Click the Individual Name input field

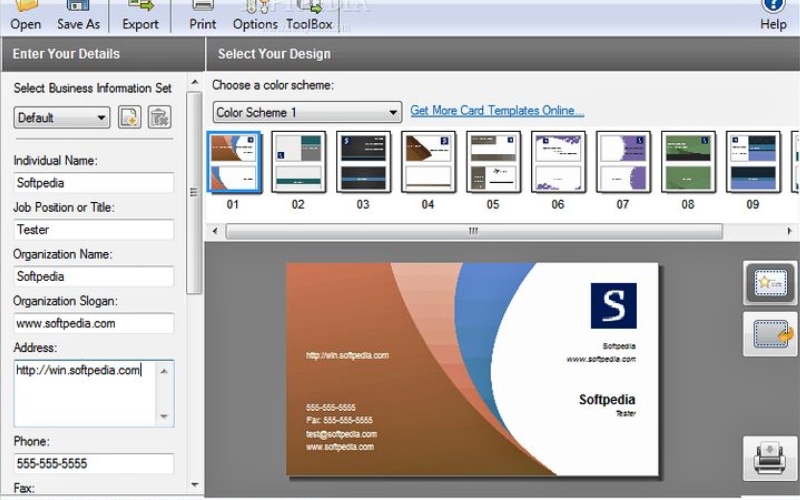[x=94, y=183]
